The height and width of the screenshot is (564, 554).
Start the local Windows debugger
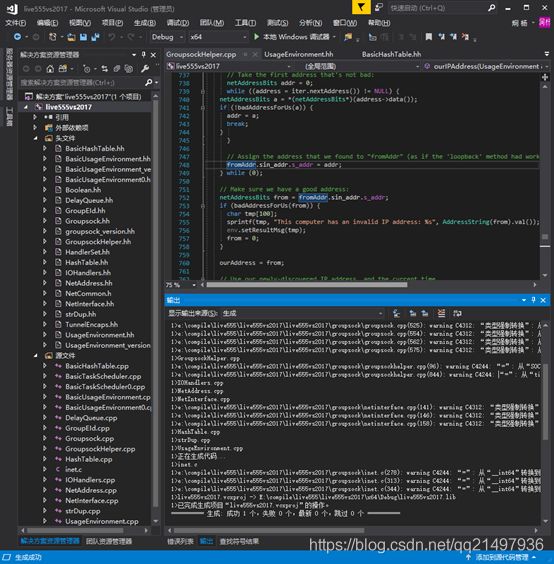[291, 37]
